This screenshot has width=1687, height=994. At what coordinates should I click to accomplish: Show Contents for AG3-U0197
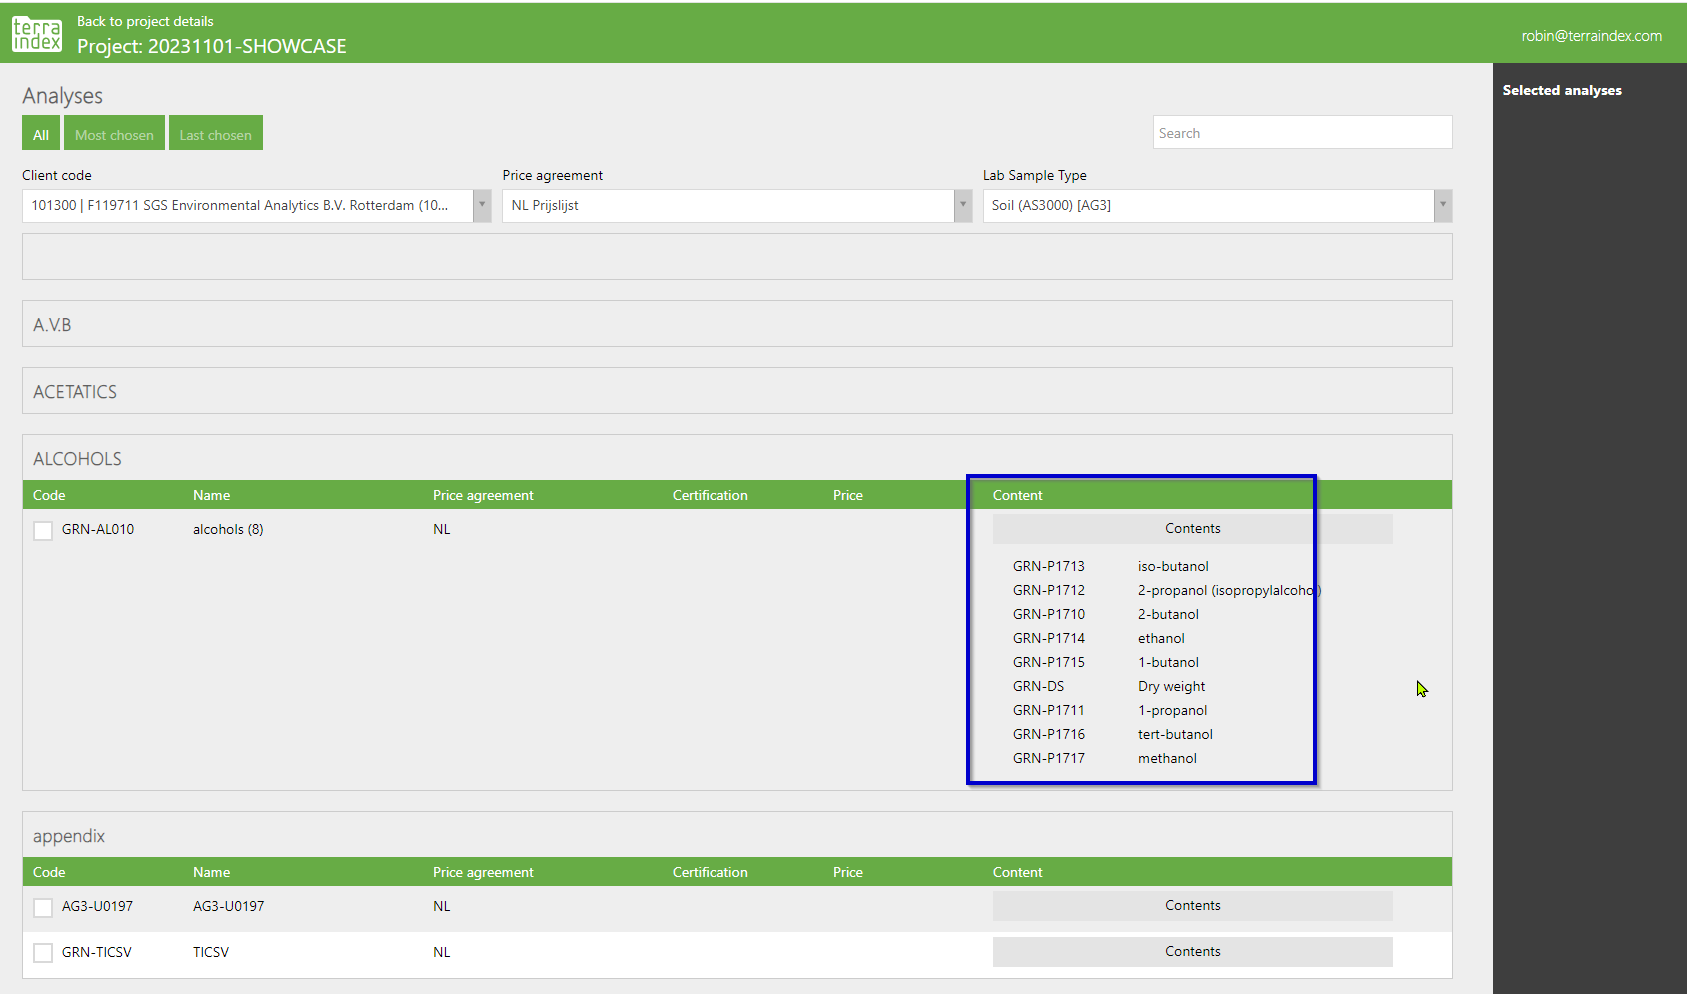tap(1192, 906)
